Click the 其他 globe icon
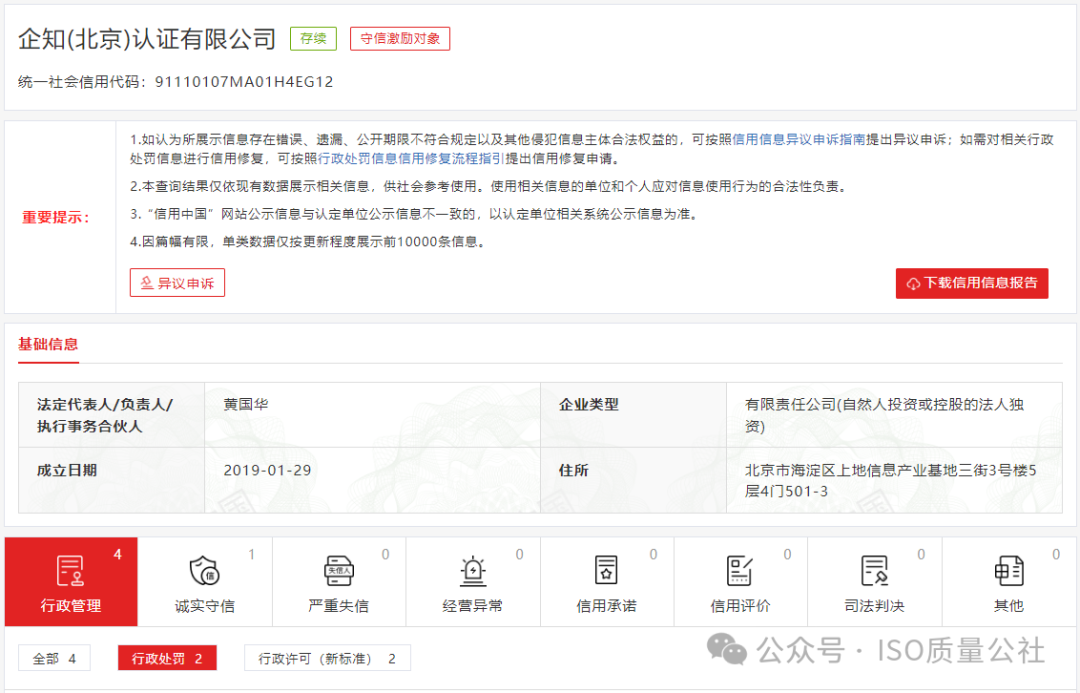 (1008, 572)
